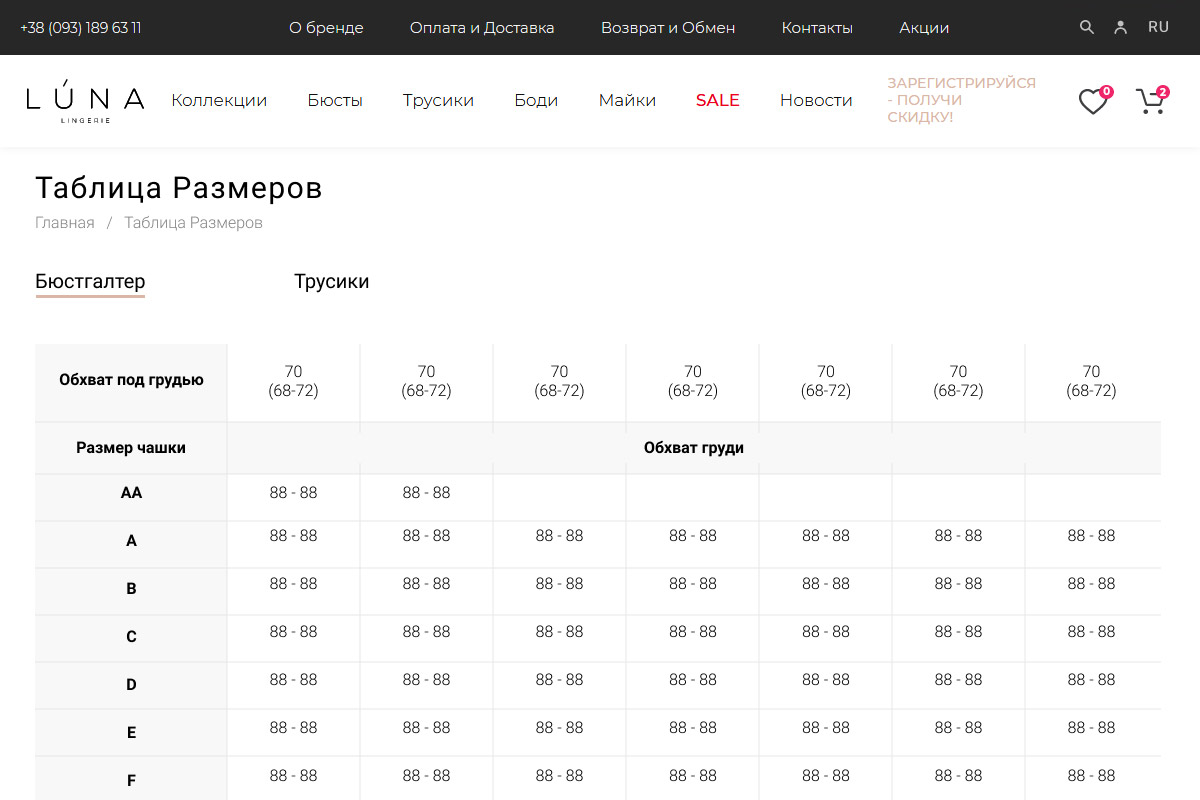Open the Майки category
This screenshot has height=800, width=1200.
click(627, 100)
